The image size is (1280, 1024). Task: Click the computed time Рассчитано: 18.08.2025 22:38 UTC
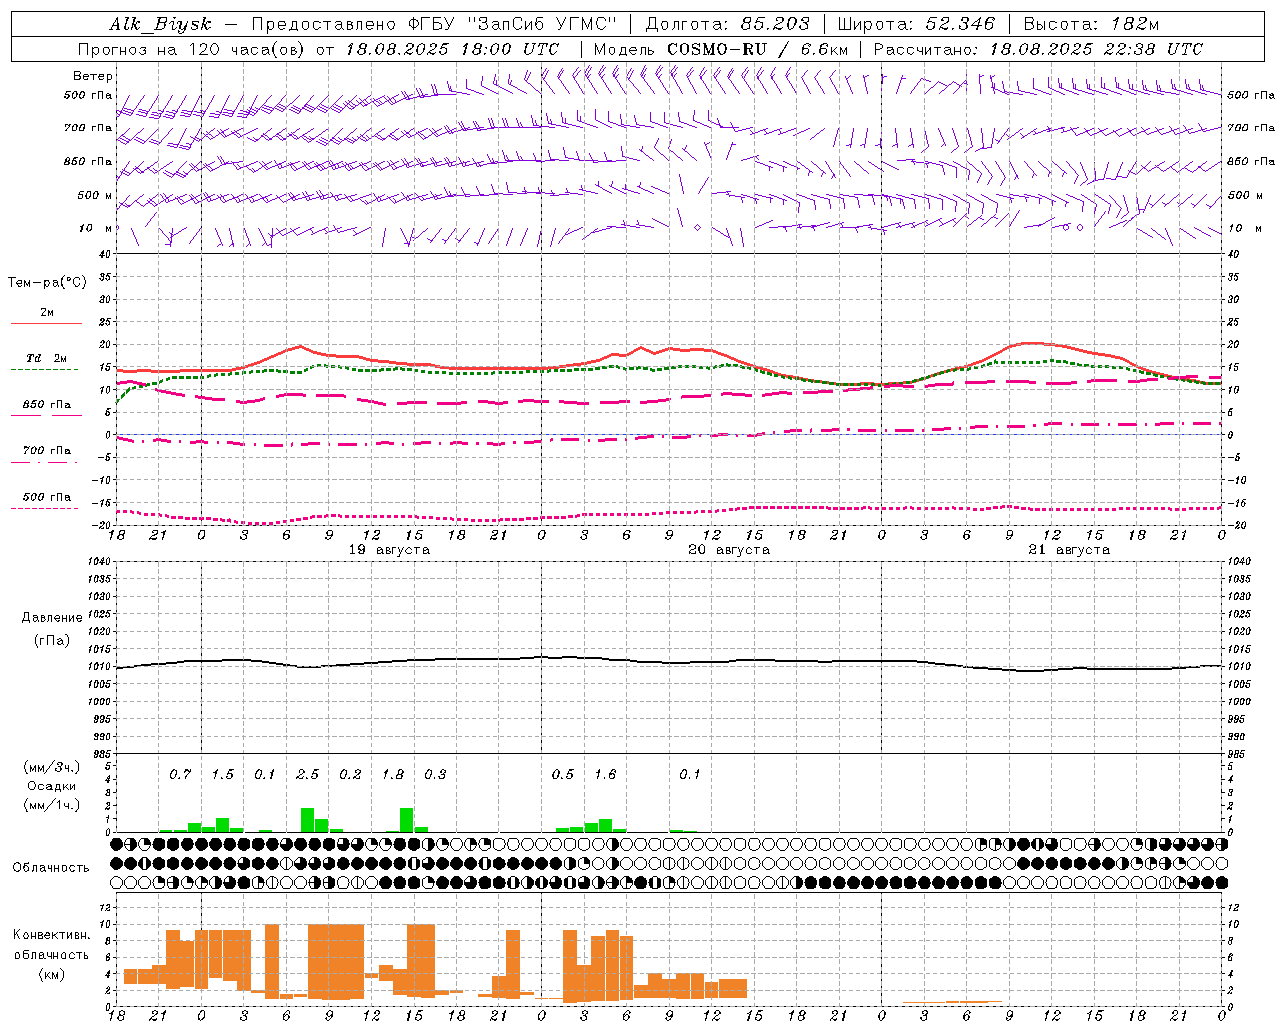coord(1038,48)
